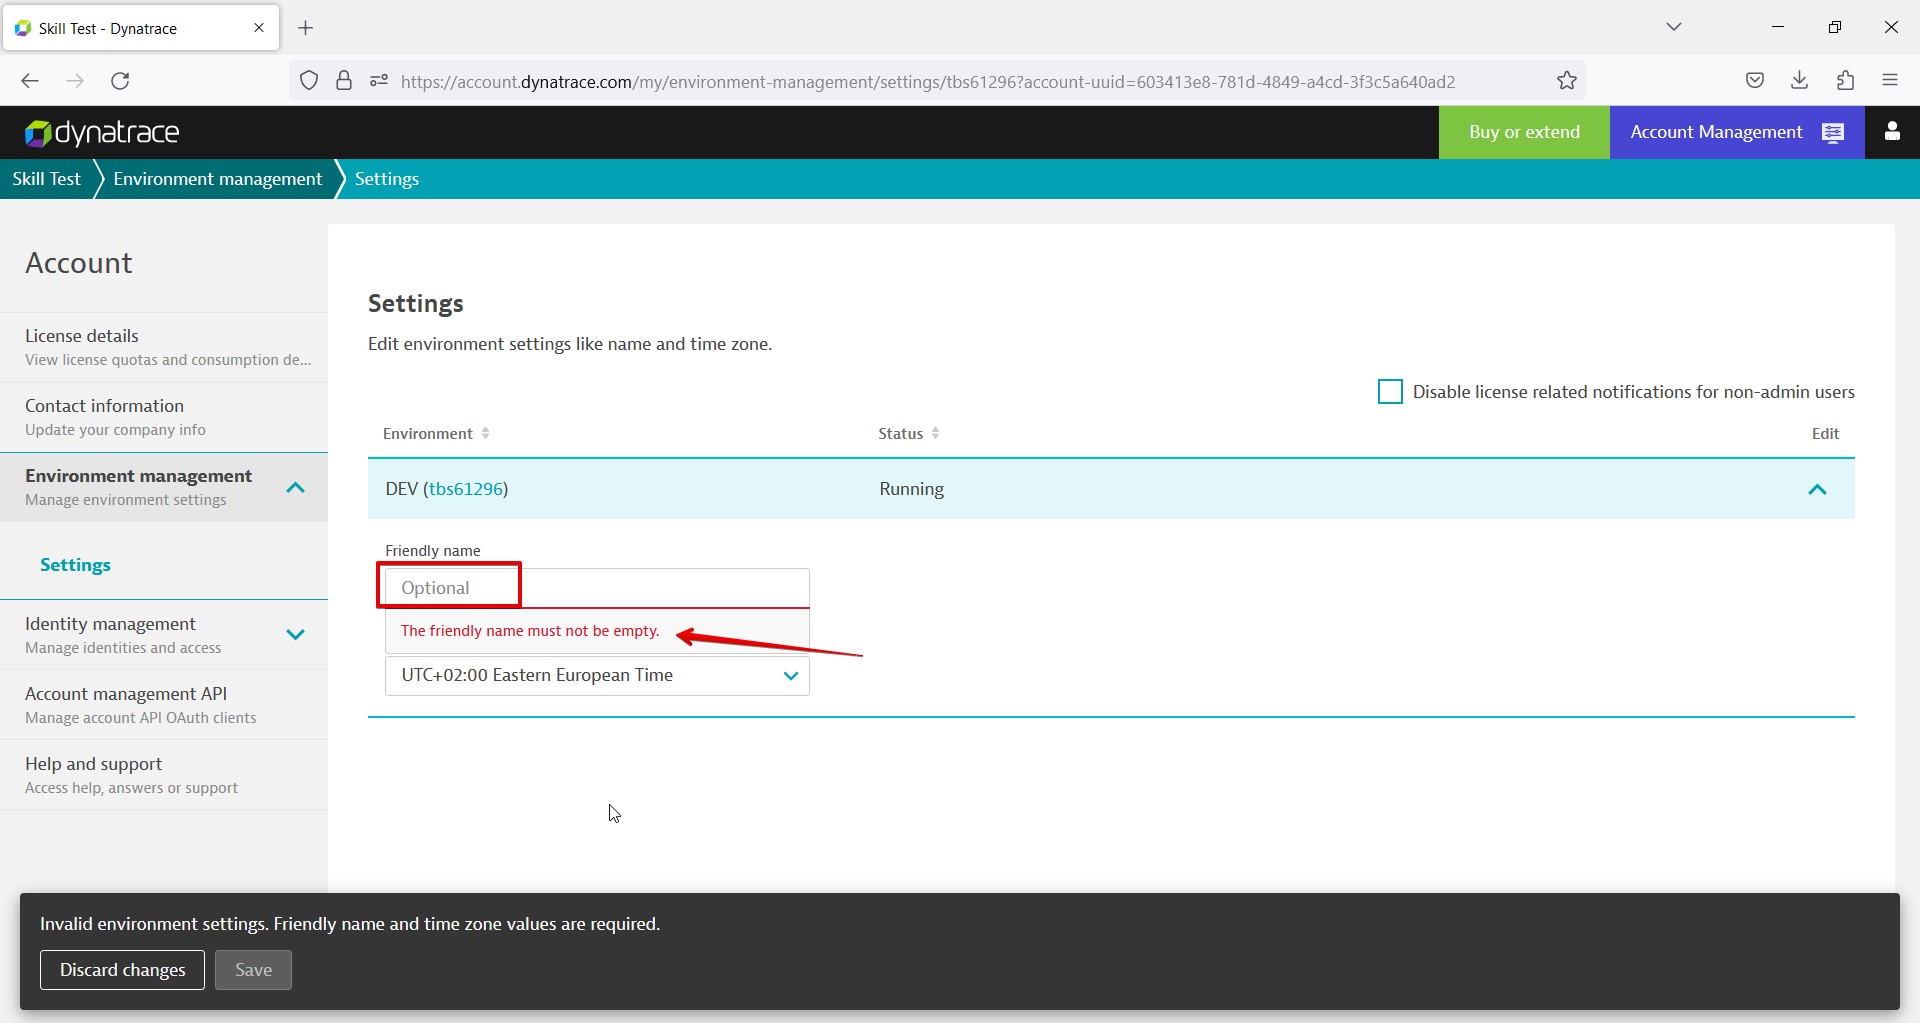Image resolution: width=1920 pixels, height=1023 pixels.
Task: Open License details in sidebar
Action: pyautogui.click(x=164, y=347)
